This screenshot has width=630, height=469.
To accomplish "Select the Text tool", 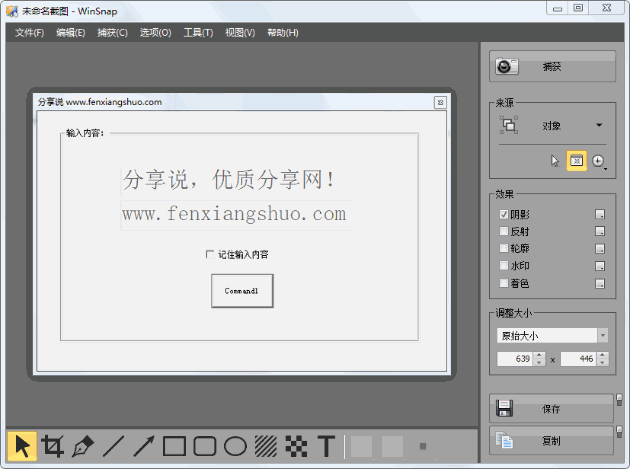I will pyautogui.click(x=326, y=446).
